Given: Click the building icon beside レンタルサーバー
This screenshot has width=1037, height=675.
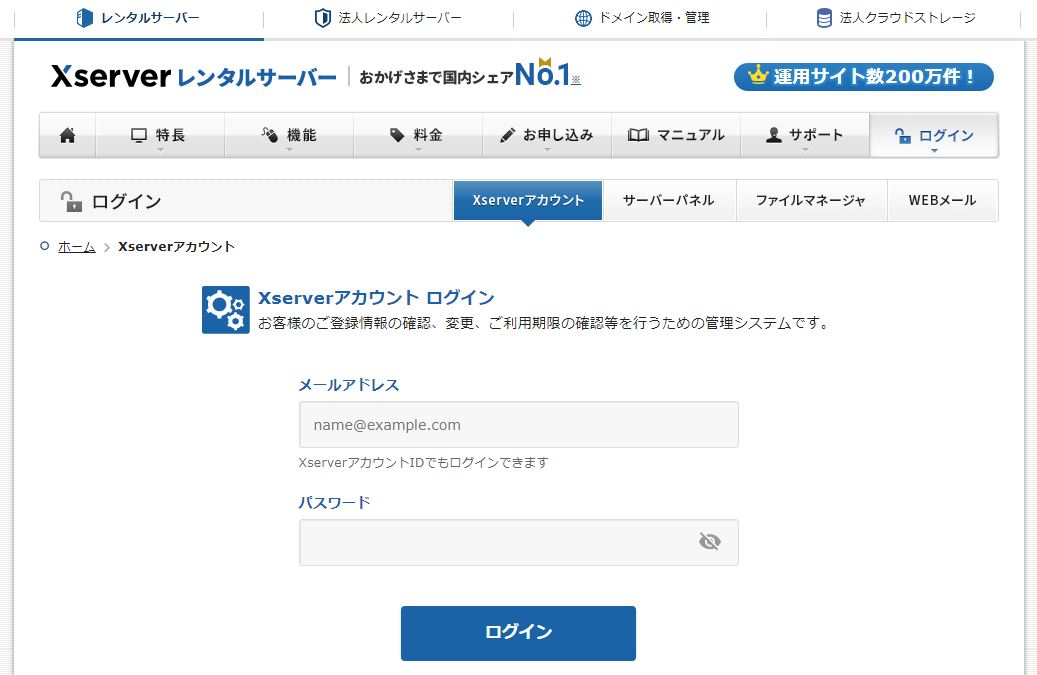Looking at the screenshot, I should (x=85, y=18).
